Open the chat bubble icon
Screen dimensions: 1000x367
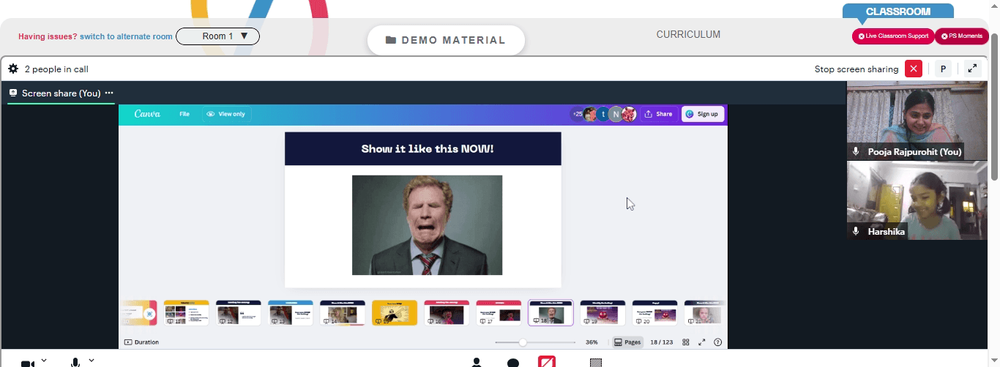513,363
